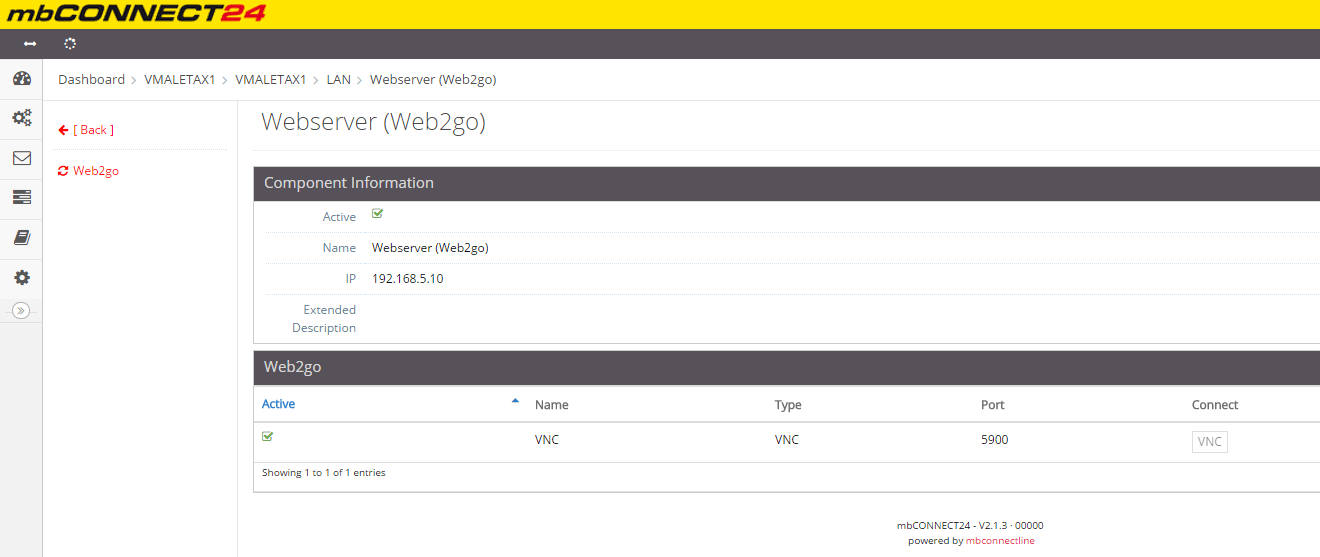This screenshot has height=557, width=1320.
Task: Open first VMALETAX1 breadcrumb link
Action: [180, 80]
